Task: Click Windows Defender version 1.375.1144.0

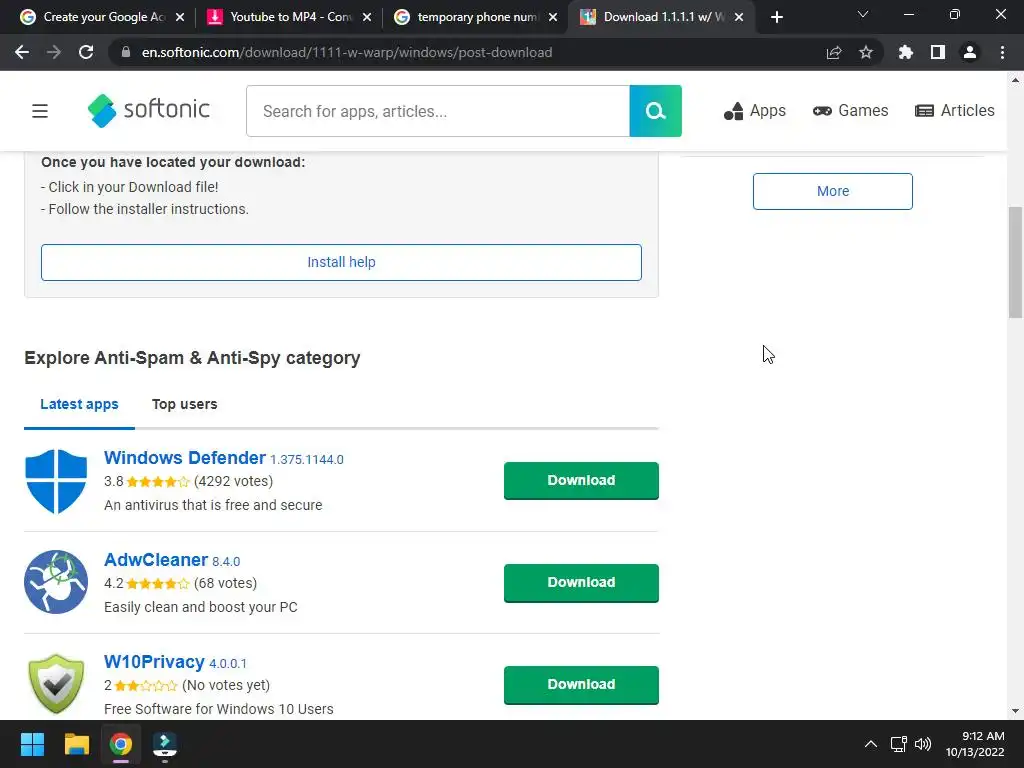Action: (x=307, y=460)
